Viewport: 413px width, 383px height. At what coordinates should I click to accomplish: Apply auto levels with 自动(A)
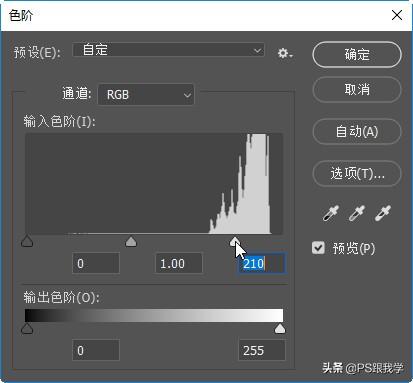coord(357,131)
